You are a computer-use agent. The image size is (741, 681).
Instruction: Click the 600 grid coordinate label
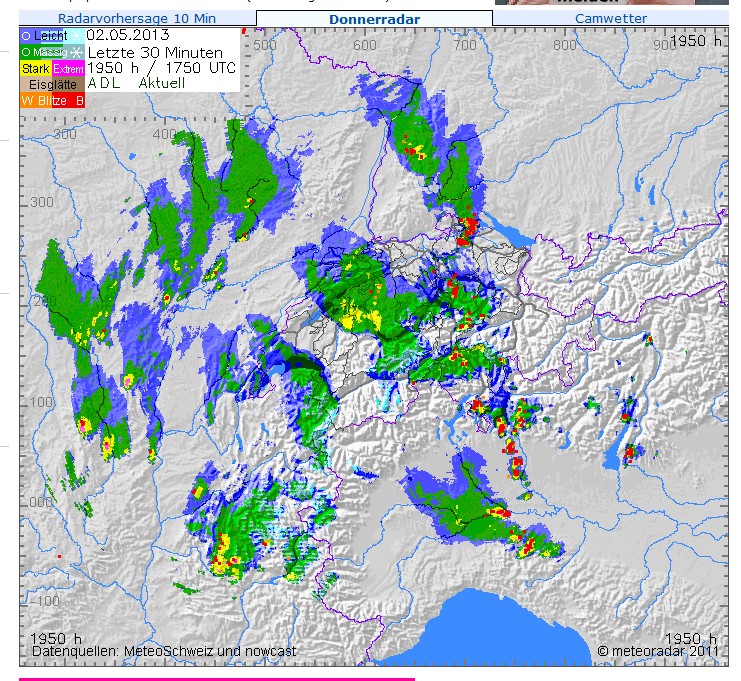click(x=365, y=45)
